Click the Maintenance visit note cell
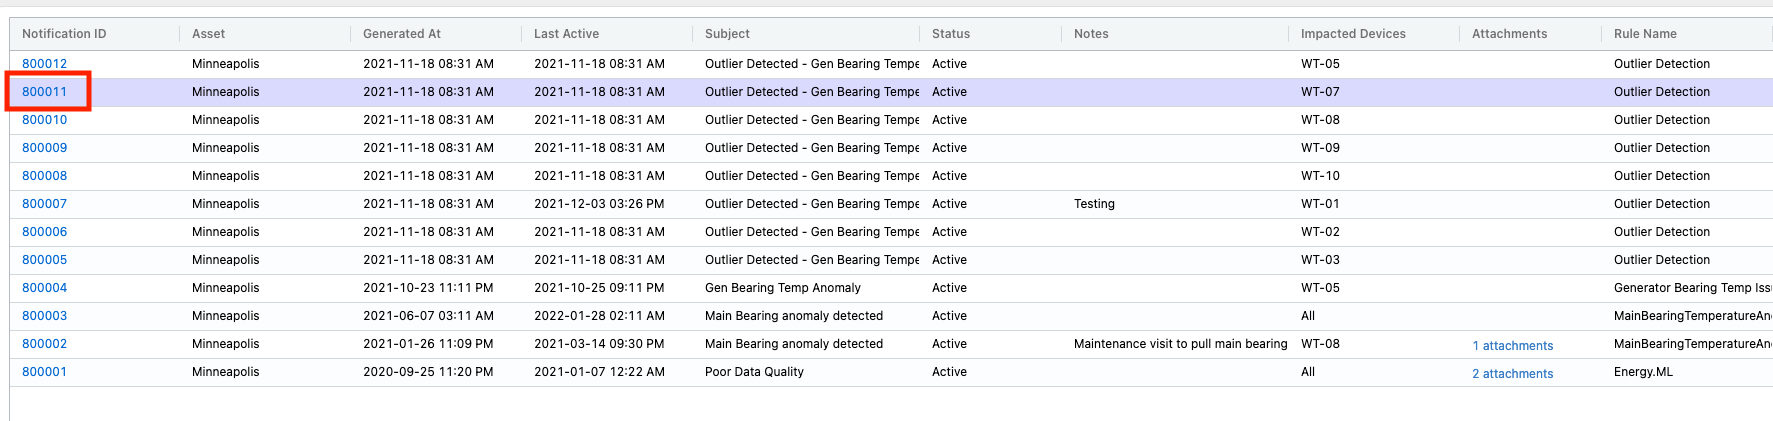Image resolution: width=1773 pixels, height=421 pixels. [1180, 344]
